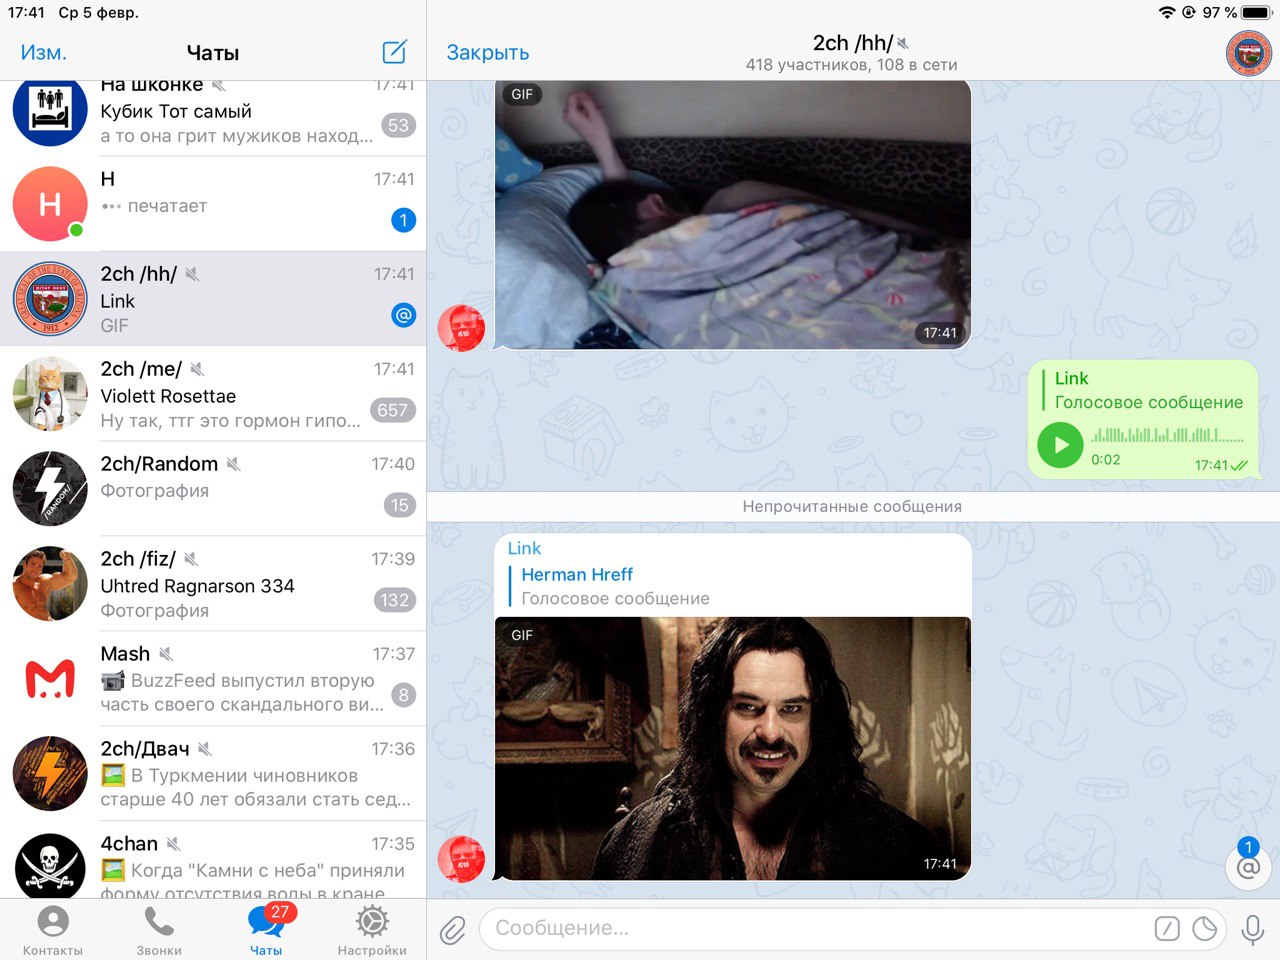Viewport: 1280px width, 960px height.
Task: Tap the 2ch /me/ cat doctor avatar
Action: pos(50,394)
